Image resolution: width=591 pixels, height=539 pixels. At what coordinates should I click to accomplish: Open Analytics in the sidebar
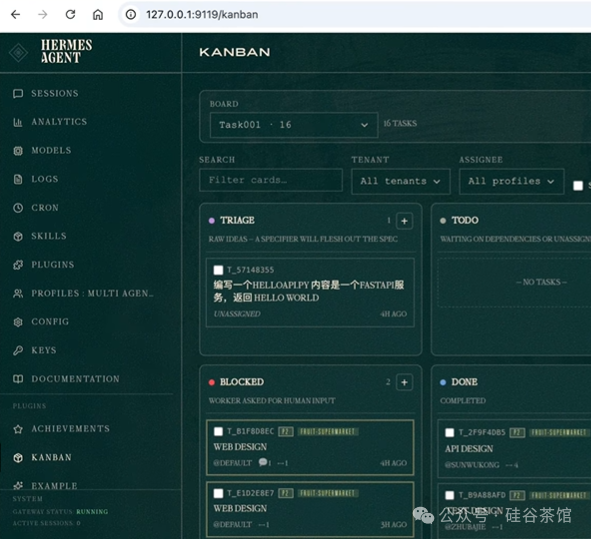59,122
